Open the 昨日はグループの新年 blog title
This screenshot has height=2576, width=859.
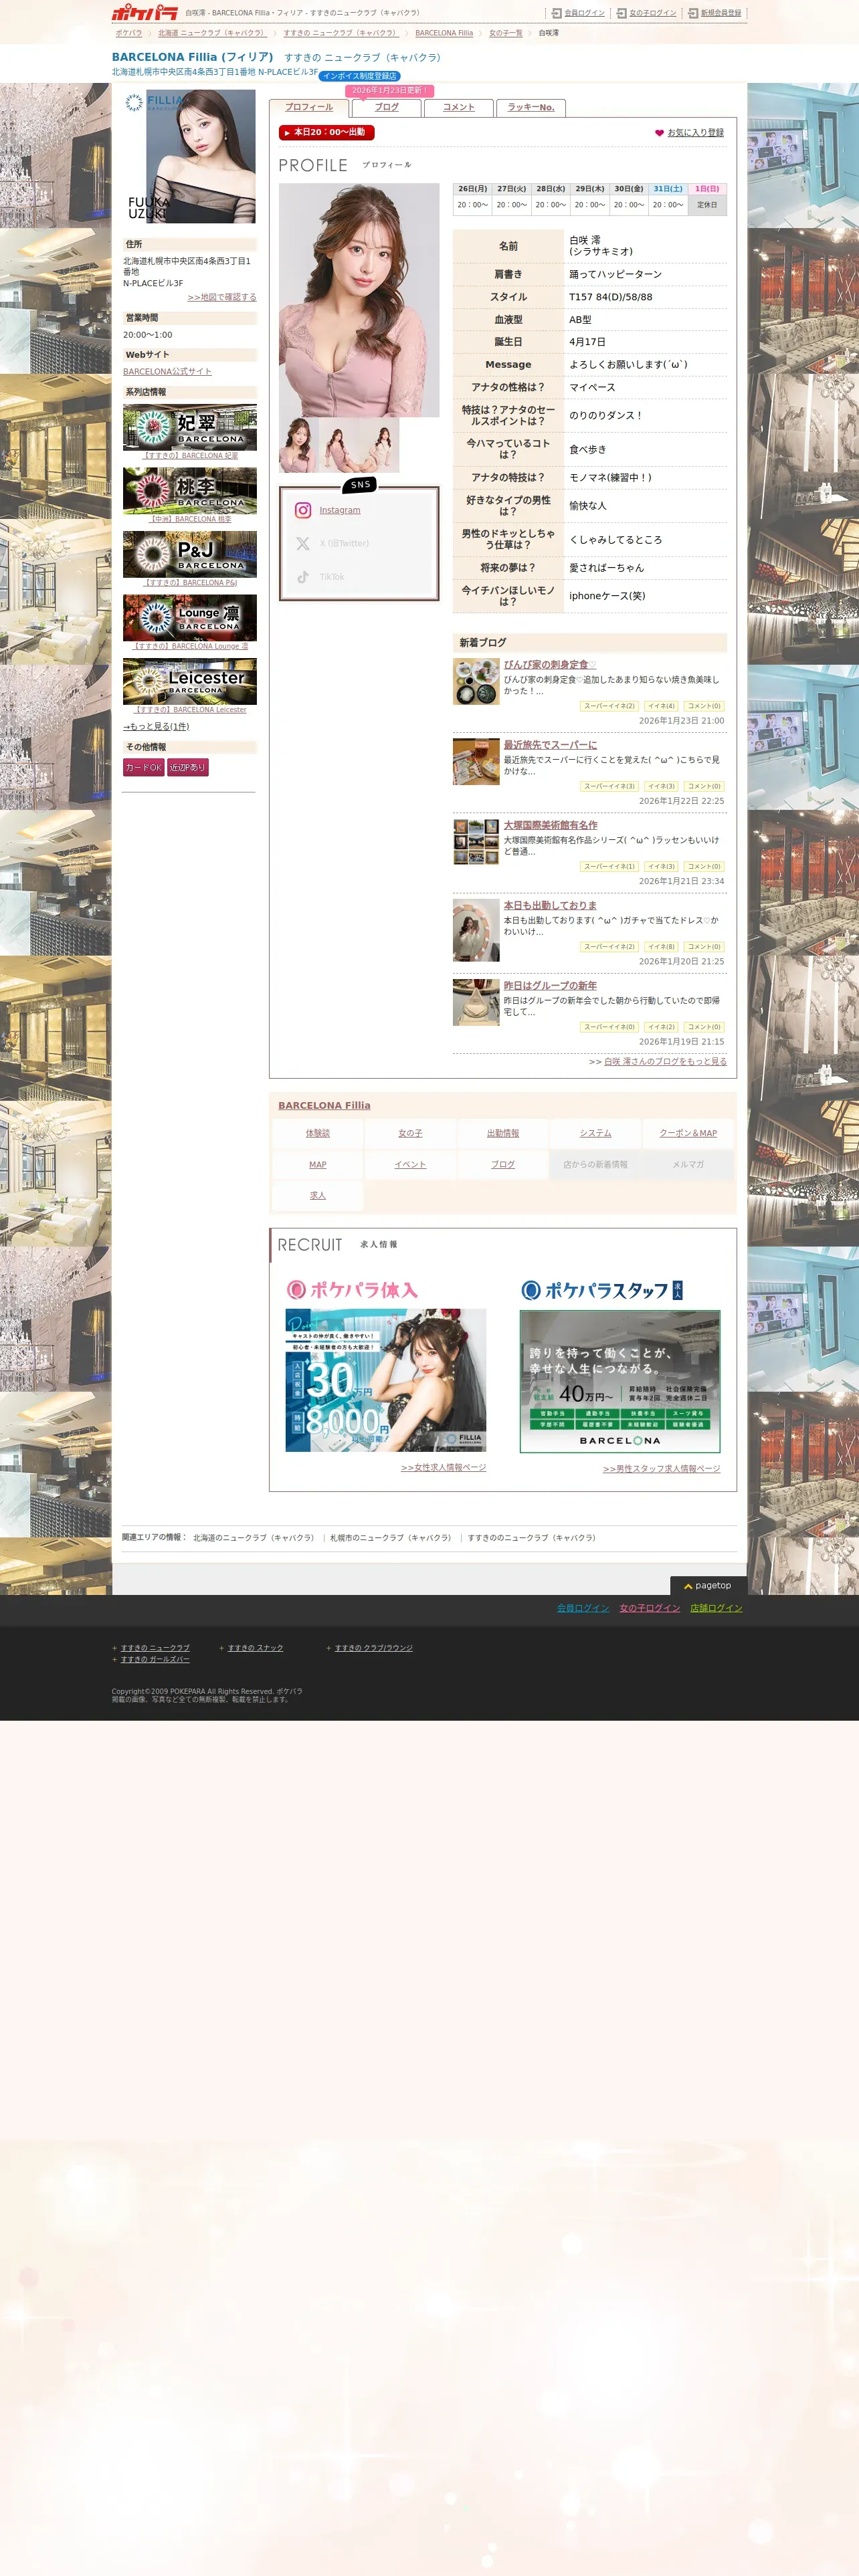550,986
